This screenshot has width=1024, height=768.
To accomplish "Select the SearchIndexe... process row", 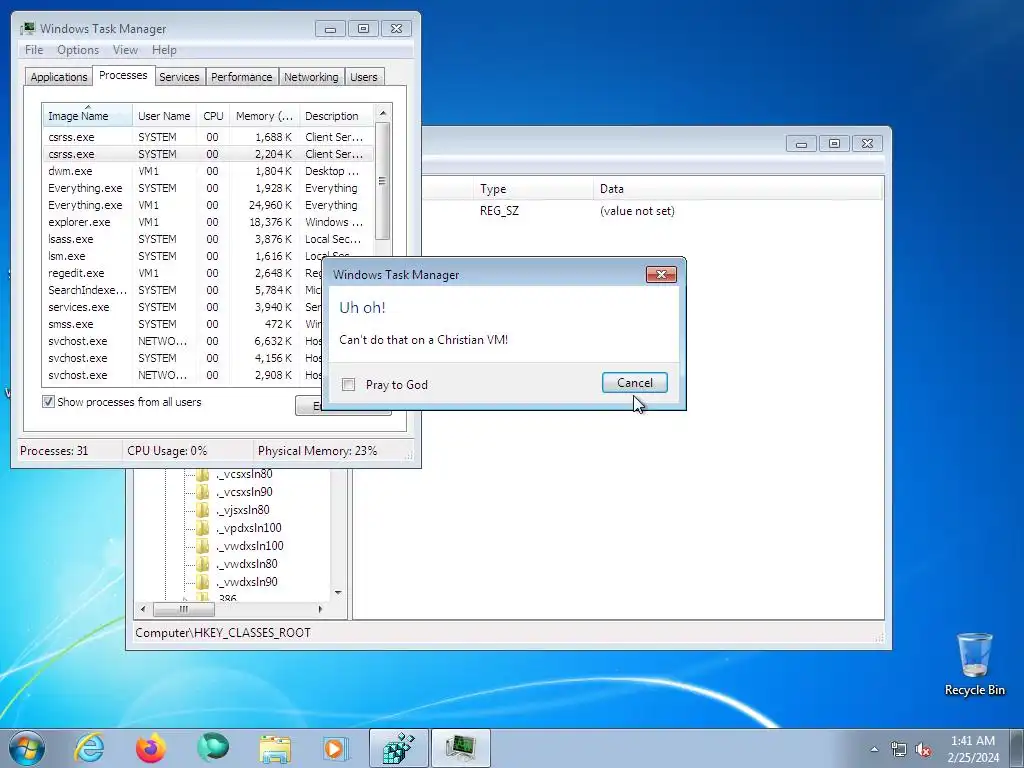I will click(x=183, y=290).
